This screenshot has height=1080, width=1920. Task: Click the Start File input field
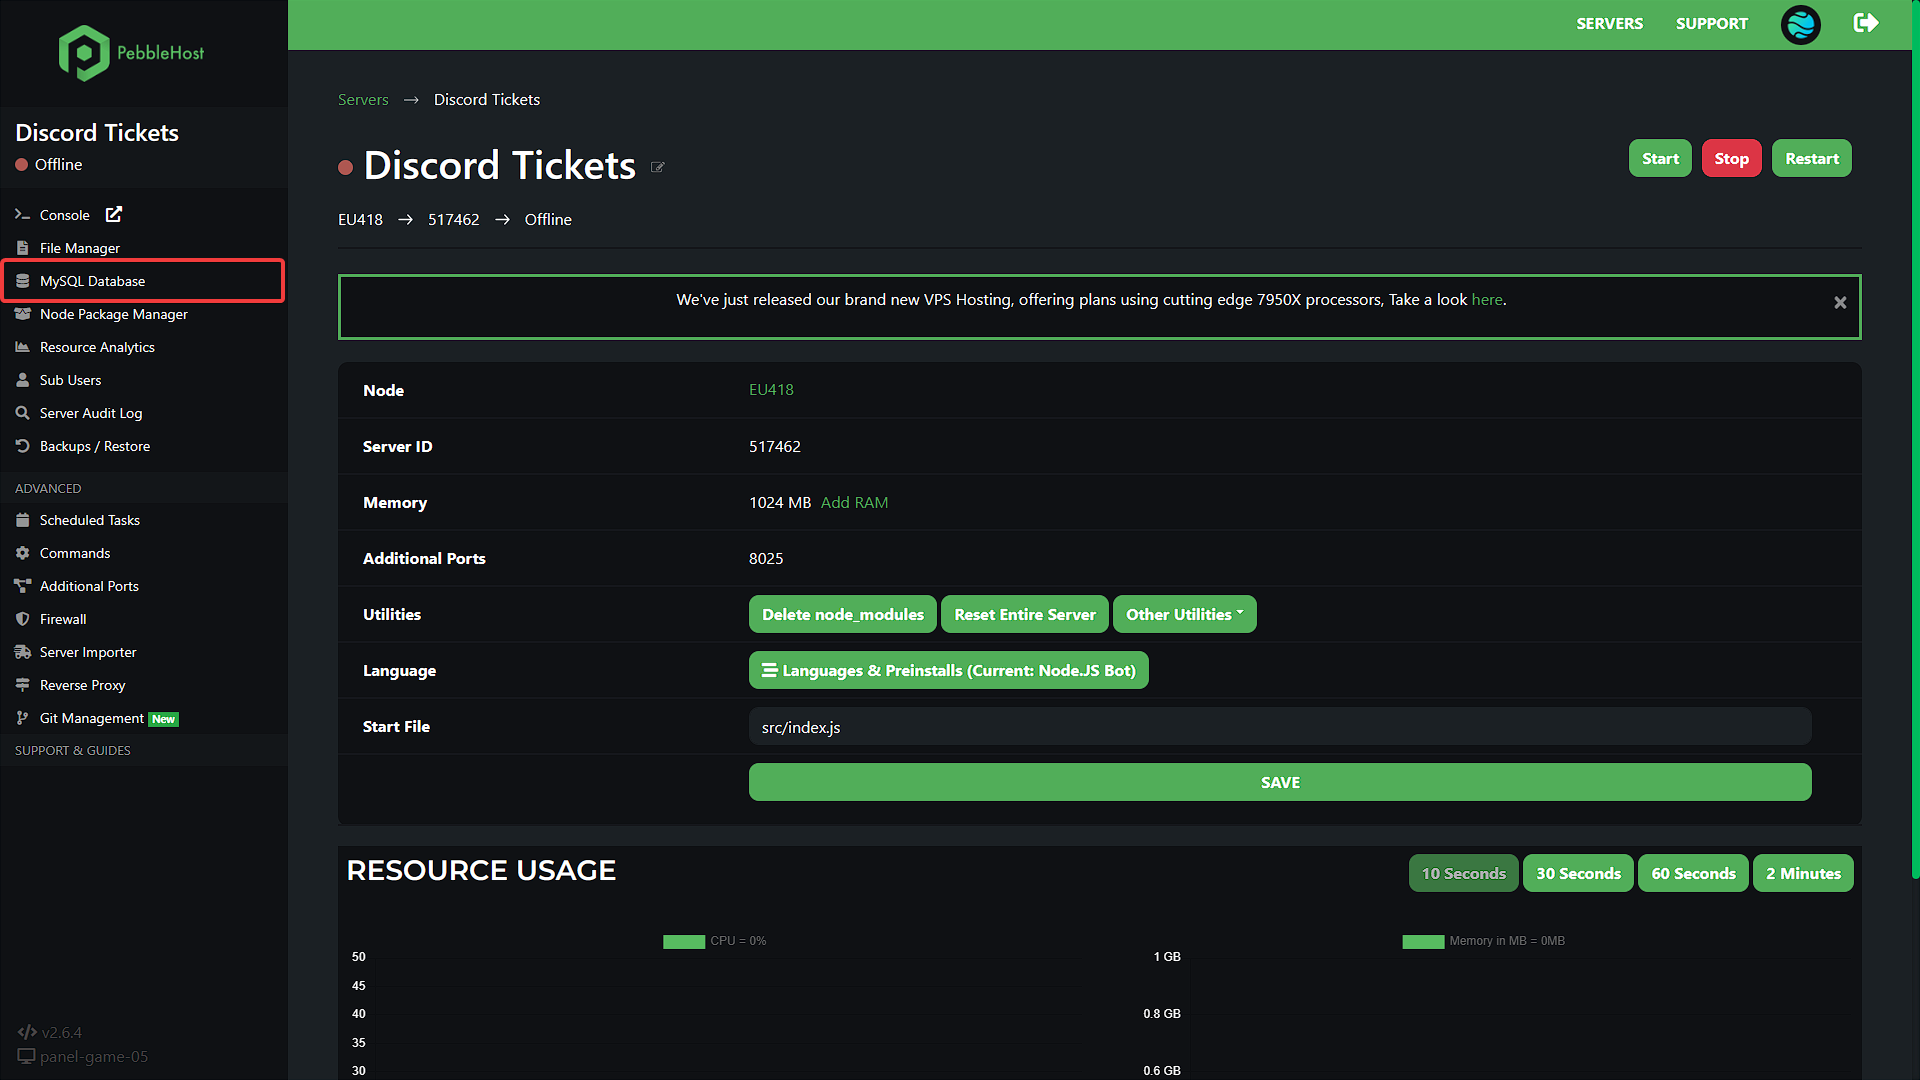(x=1280, y=726)
